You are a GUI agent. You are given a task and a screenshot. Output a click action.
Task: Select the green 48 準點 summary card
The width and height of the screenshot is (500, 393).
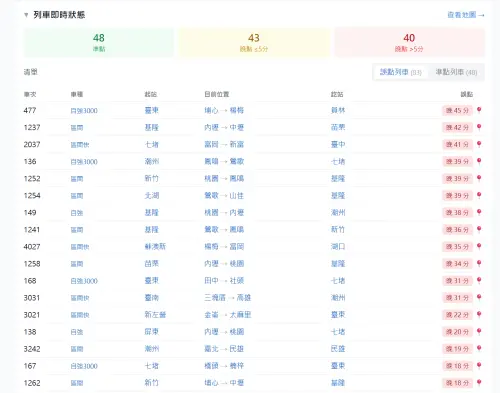coord(99,43)
